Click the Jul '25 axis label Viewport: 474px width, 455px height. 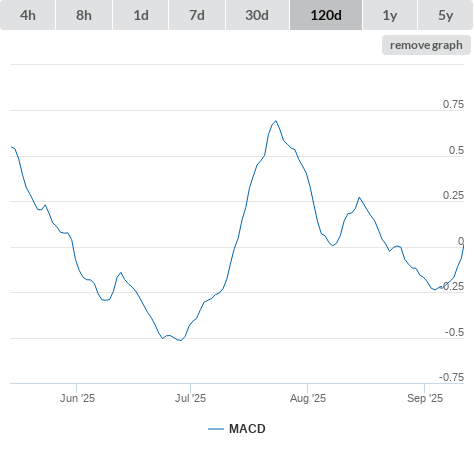[x=190, y=398]
